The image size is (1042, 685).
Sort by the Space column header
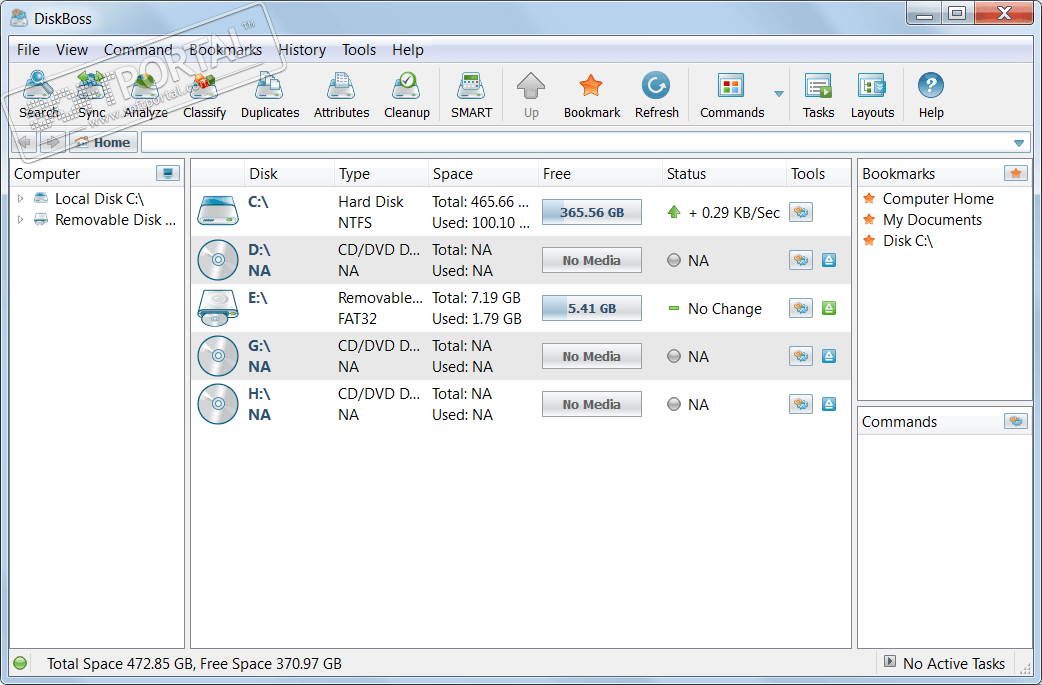(x=483, y=174)
